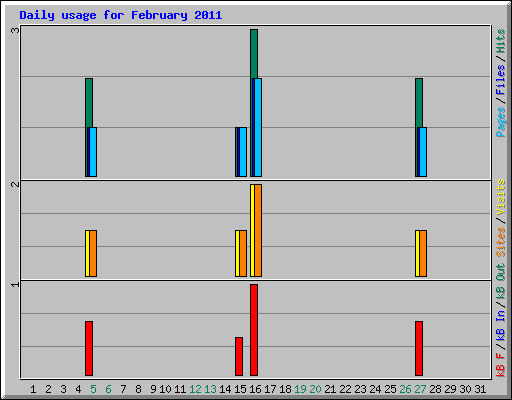Select the cyan Pages bar for day 16

click(x=258, y=127)
